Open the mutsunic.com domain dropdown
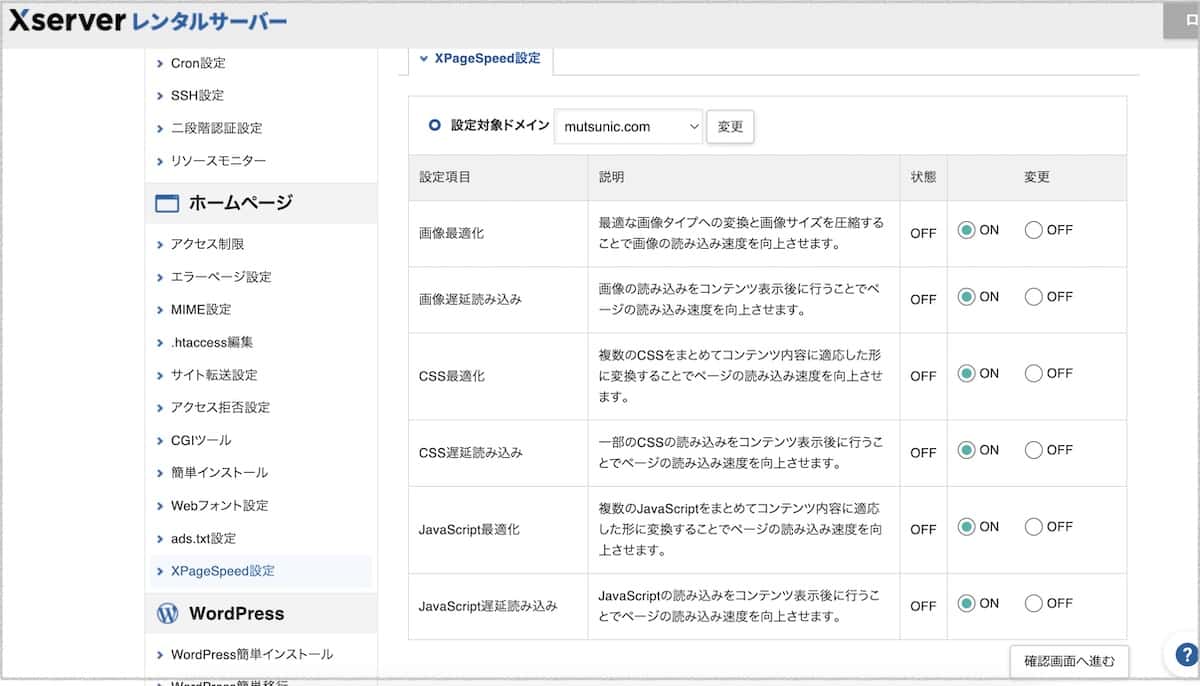Viewport: 1200px width, 686px height. tap(628, 126)
